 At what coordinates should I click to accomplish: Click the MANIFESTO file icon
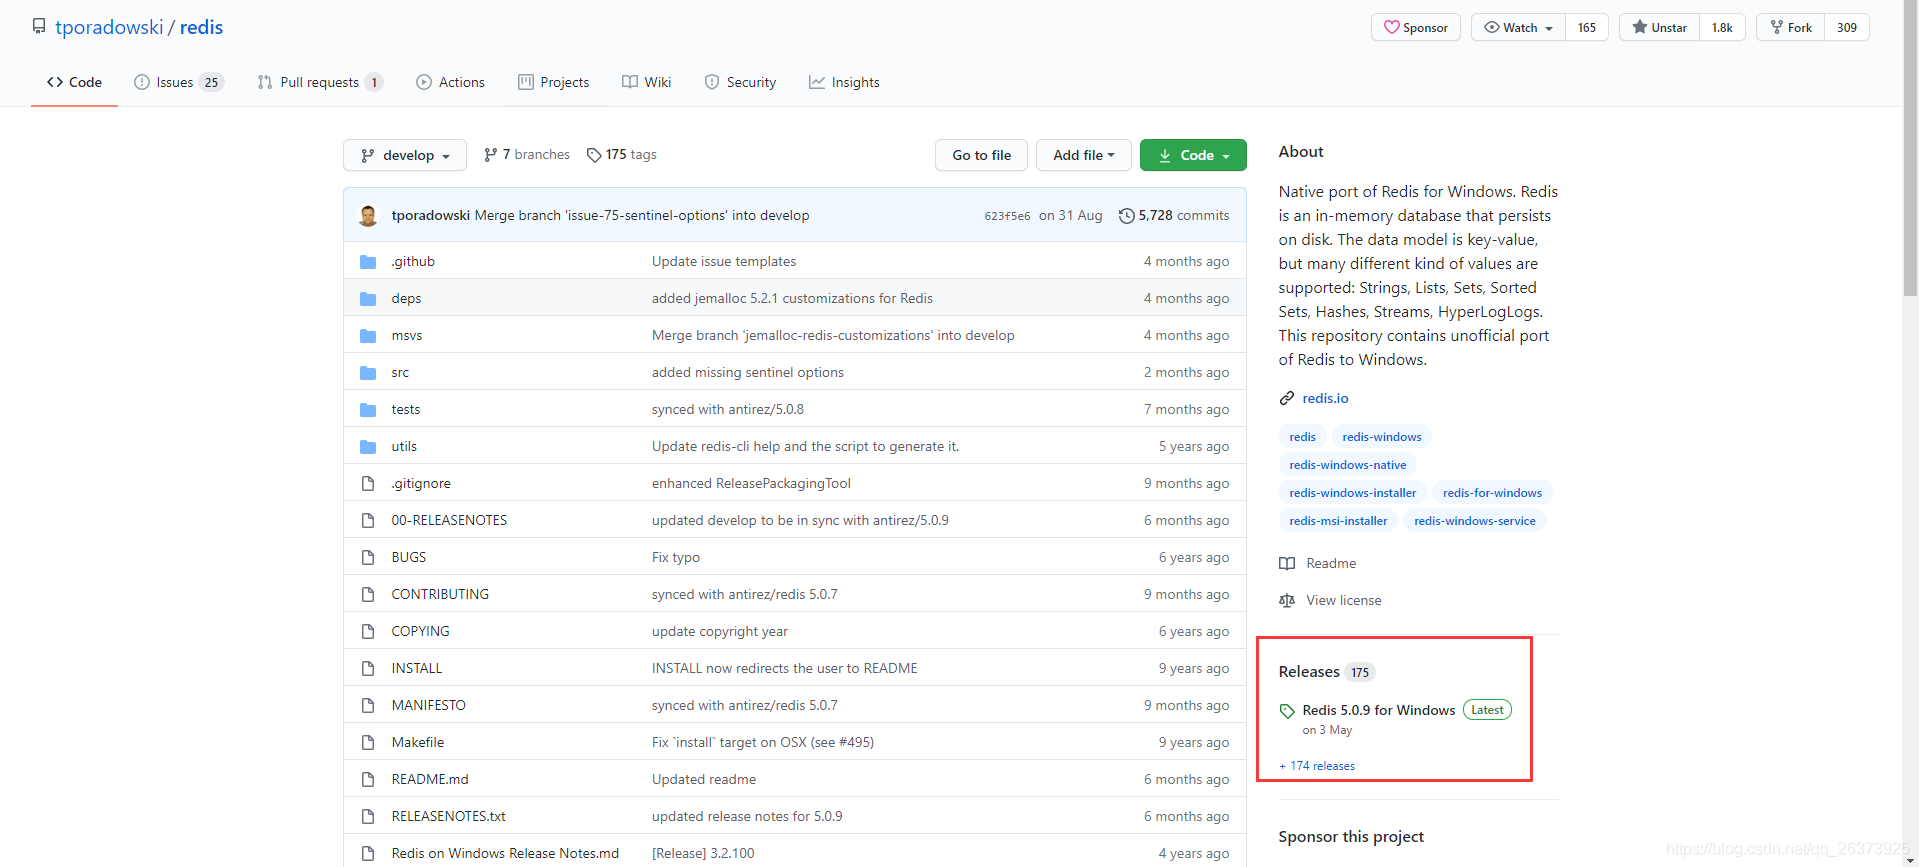click(x=368, y=706)
